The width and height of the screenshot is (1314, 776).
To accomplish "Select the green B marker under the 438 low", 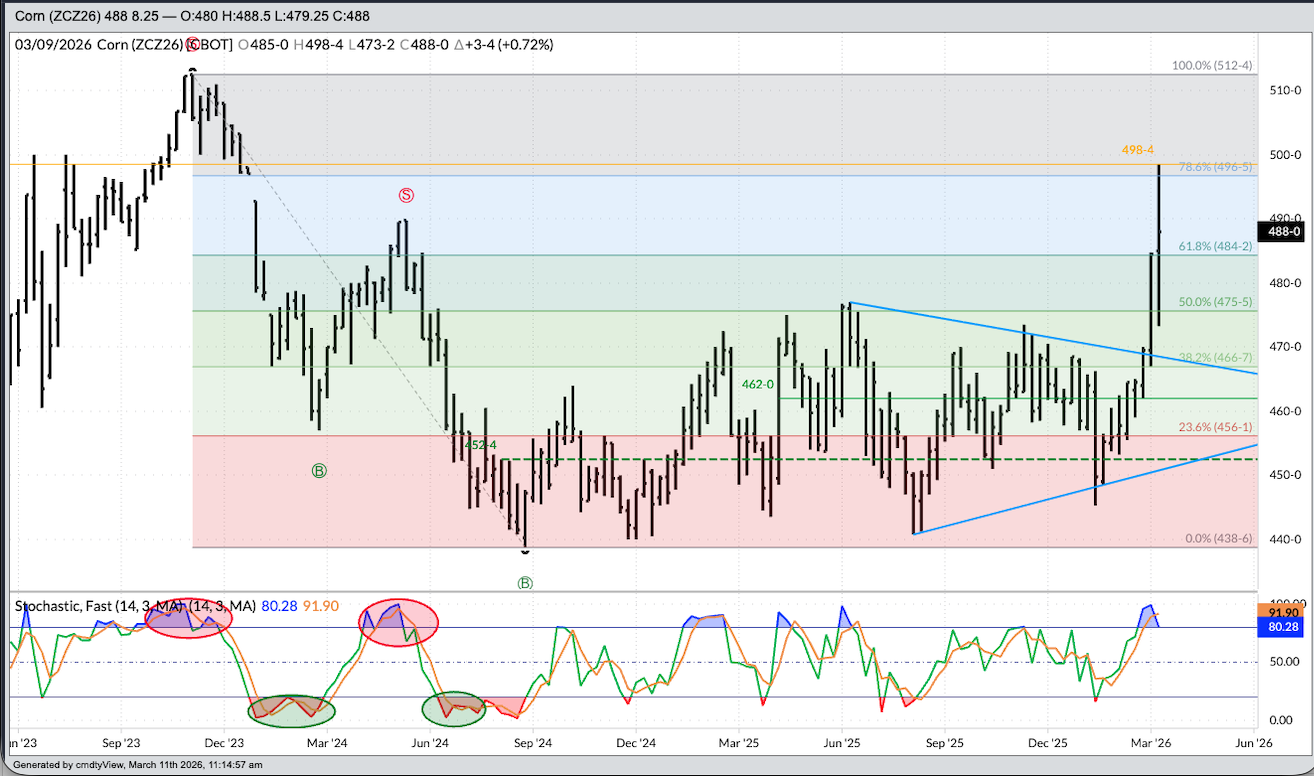I will (525, 583).
